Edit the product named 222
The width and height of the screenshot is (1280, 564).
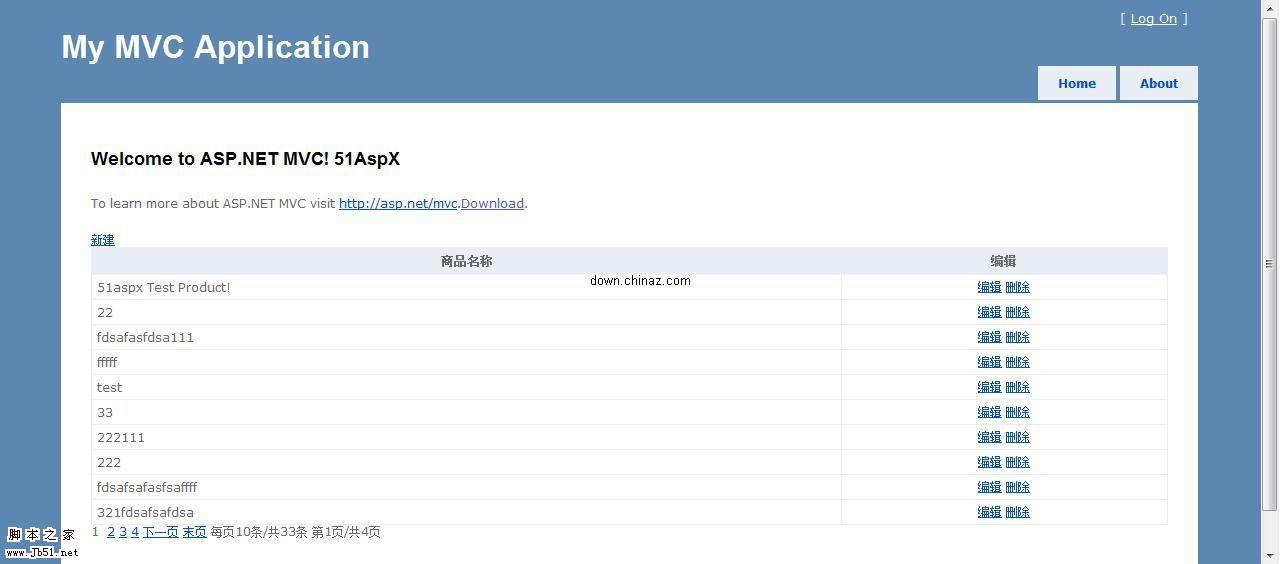coord(989,462)
